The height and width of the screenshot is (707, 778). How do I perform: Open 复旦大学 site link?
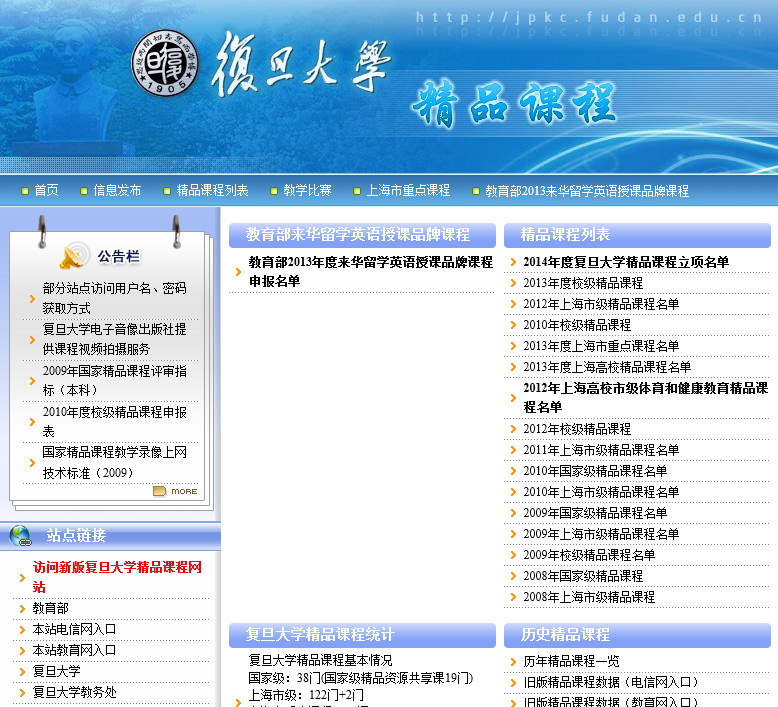pos(56,671)
